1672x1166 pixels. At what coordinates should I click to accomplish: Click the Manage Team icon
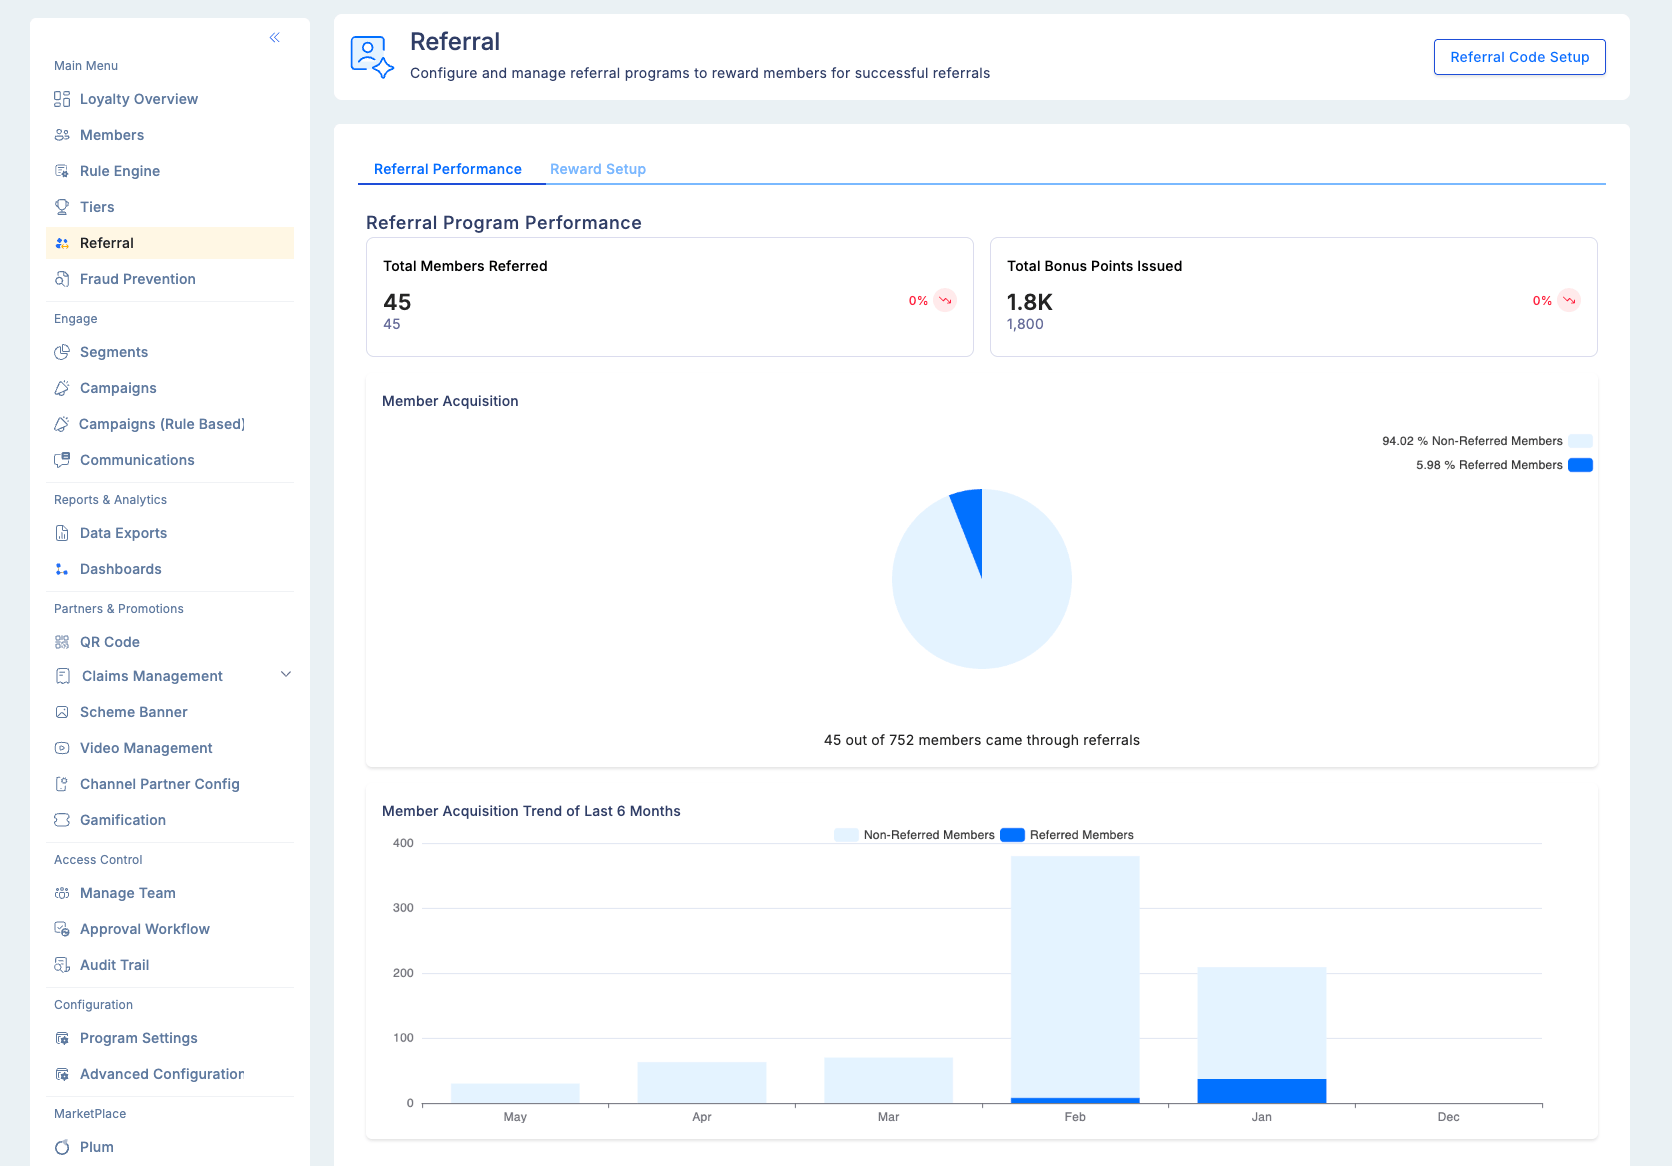tap(62, 893)
